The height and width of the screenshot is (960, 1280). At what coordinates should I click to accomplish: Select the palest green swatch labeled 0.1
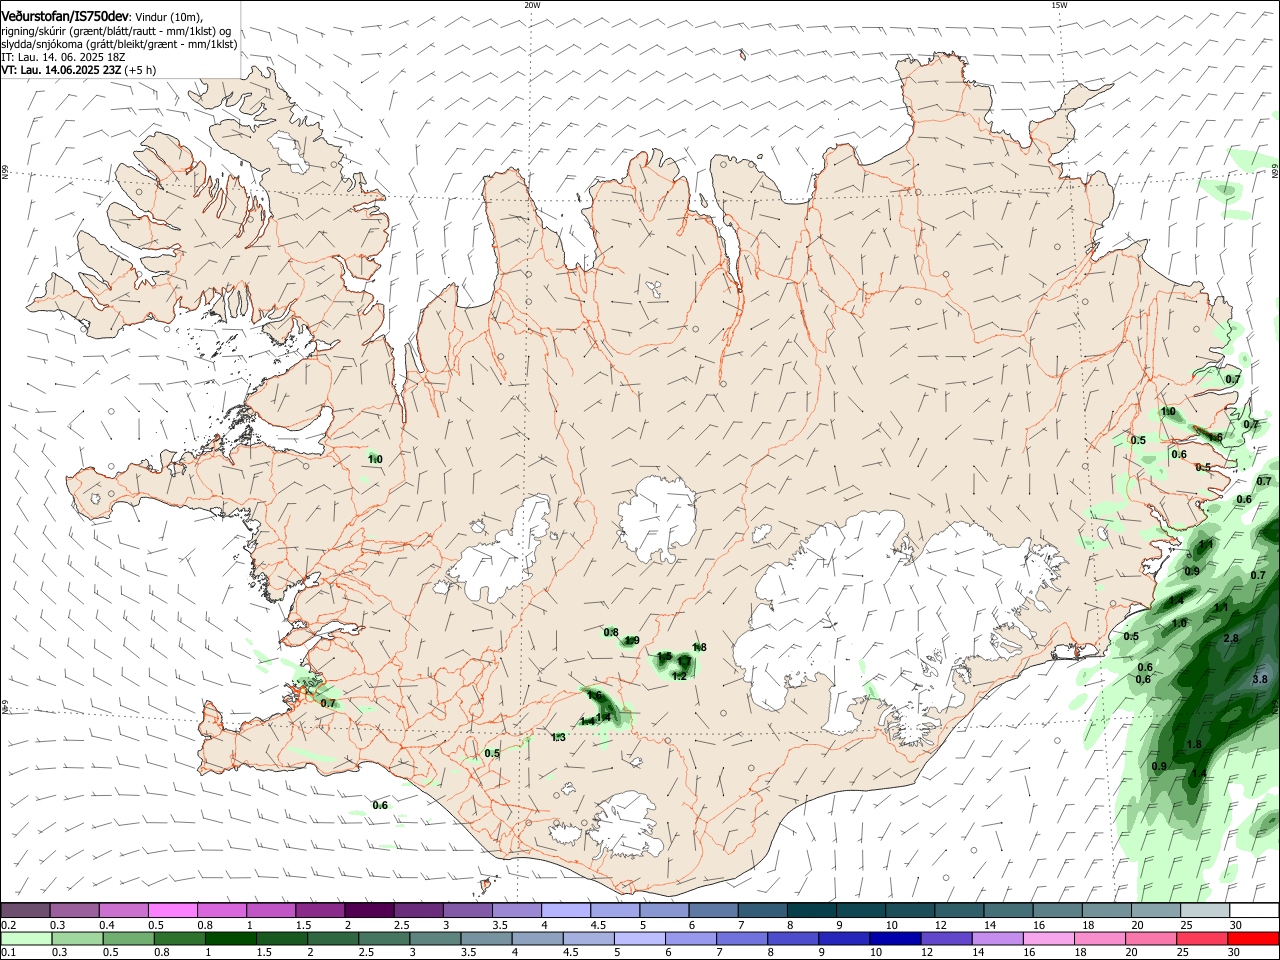(26, 938)
